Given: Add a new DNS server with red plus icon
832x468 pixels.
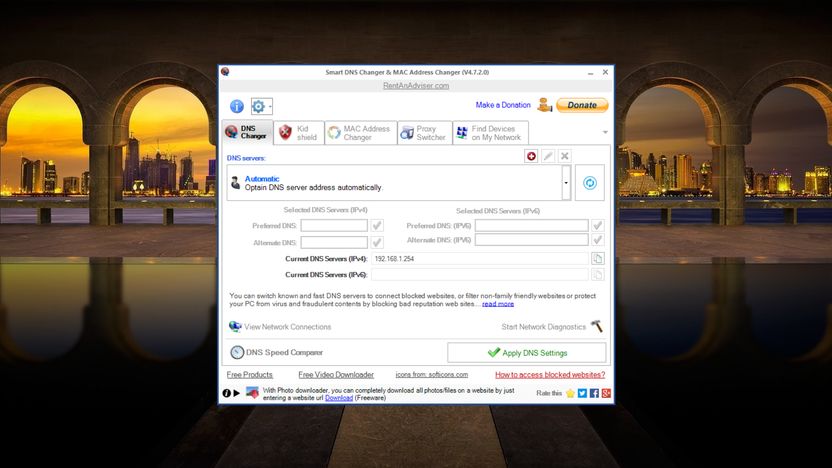Looking at the screenshot, I should (531, 156).
